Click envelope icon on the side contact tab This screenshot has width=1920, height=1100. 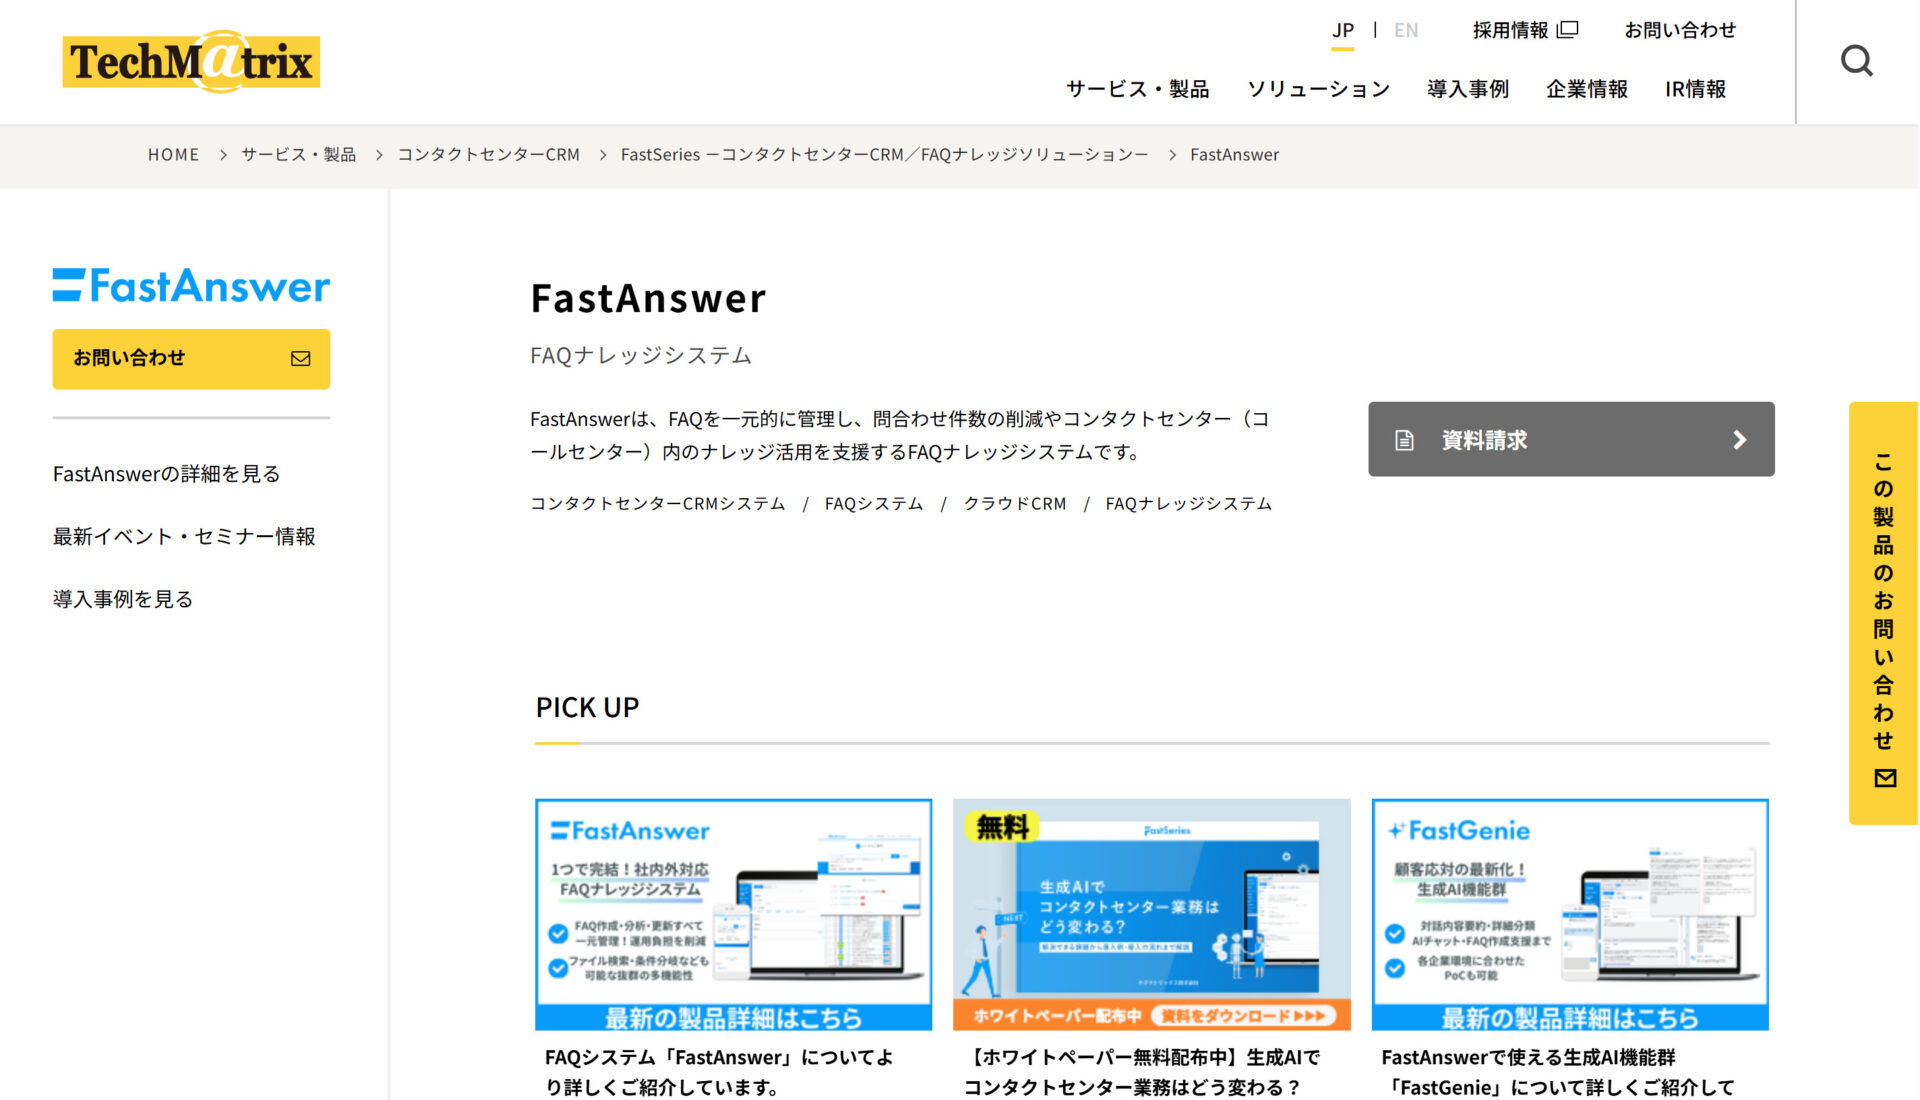point(1885,778)
